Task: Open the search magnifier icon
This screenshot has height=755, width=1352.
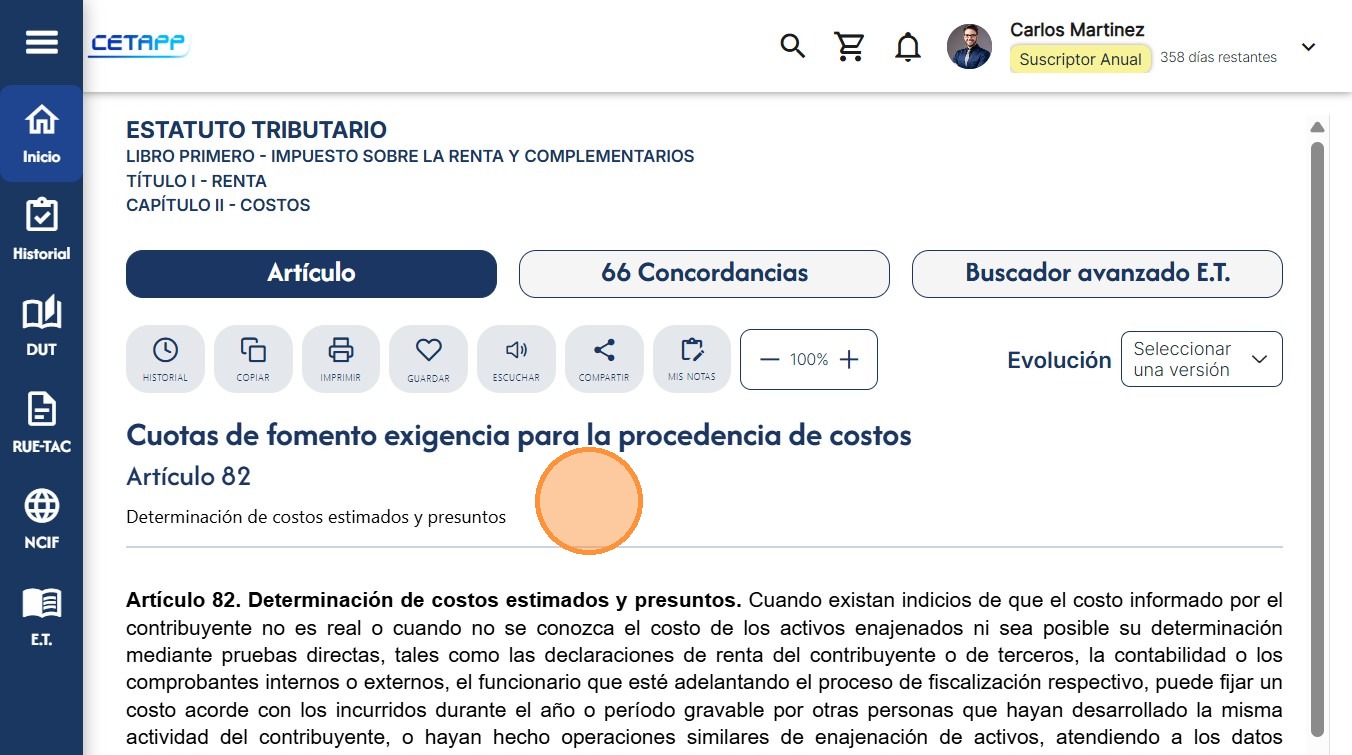Action: tap(792, 46)
